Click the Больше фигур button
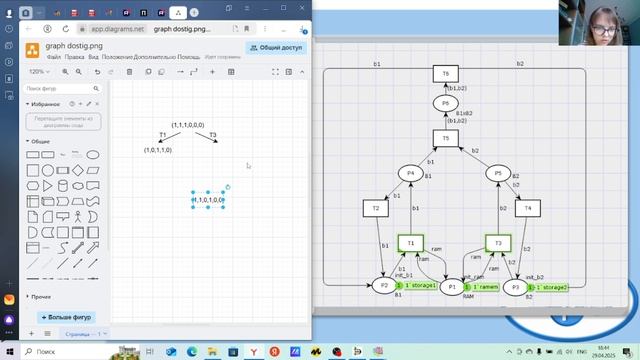The image size is (640, 360). [x=67, y=317]
